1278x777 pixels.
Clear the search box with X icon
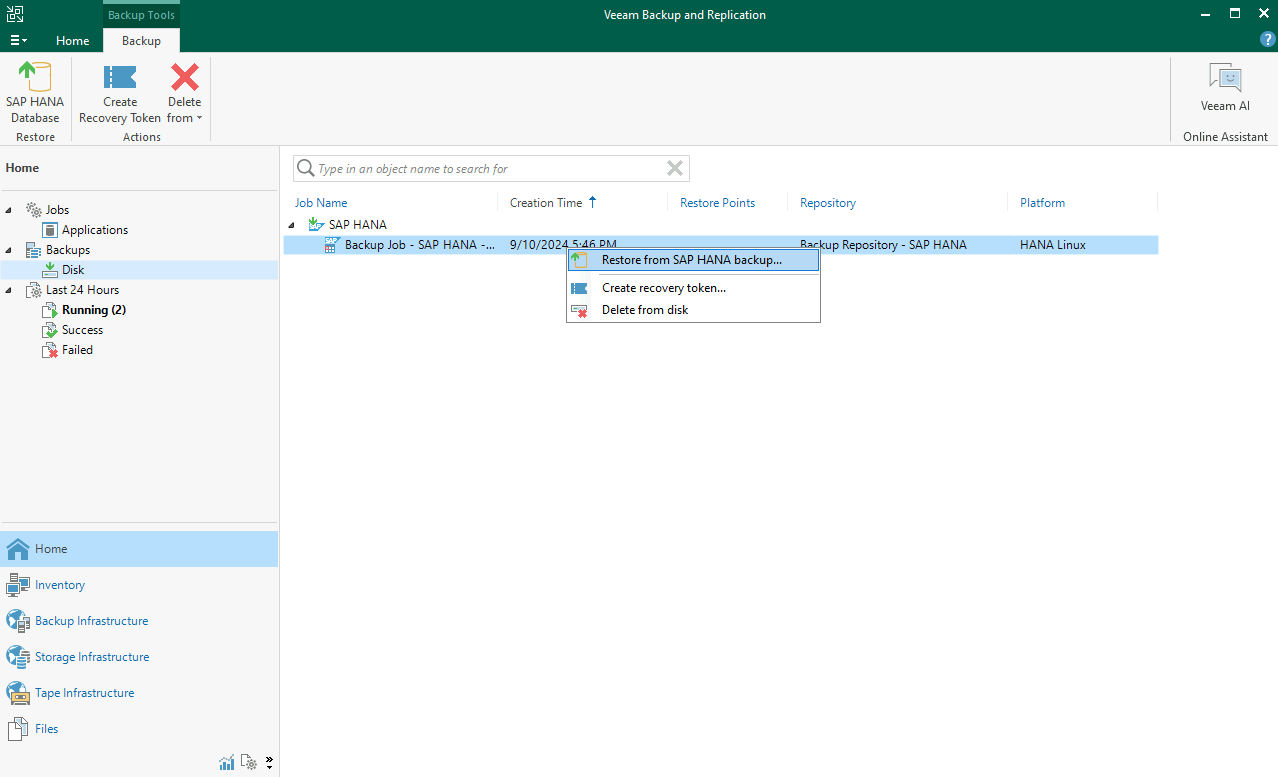click(x=675, y=168)
